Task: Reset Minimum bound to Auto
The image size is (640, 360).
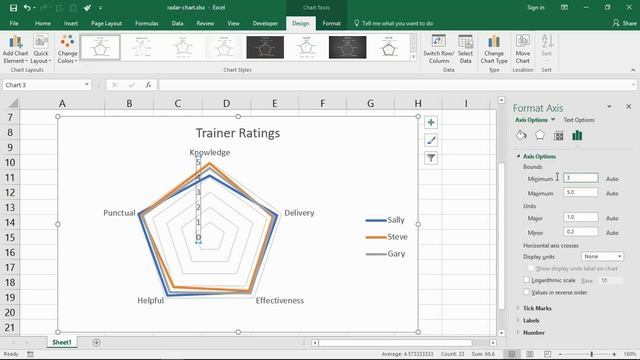Action: 612,179
